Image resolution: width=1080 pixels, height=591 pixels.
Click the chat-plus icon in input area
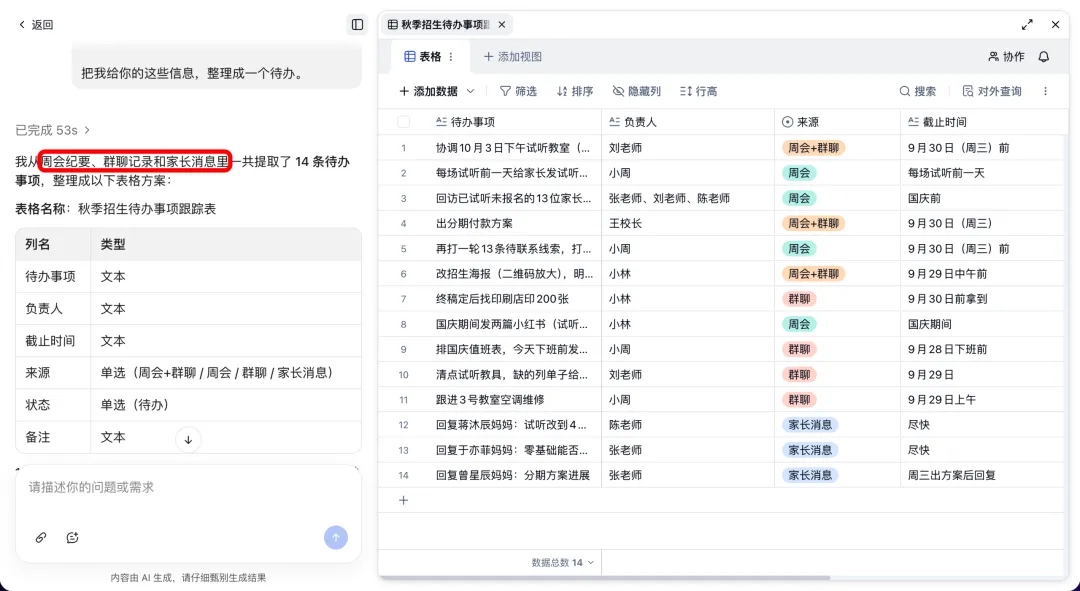point(72,538)
